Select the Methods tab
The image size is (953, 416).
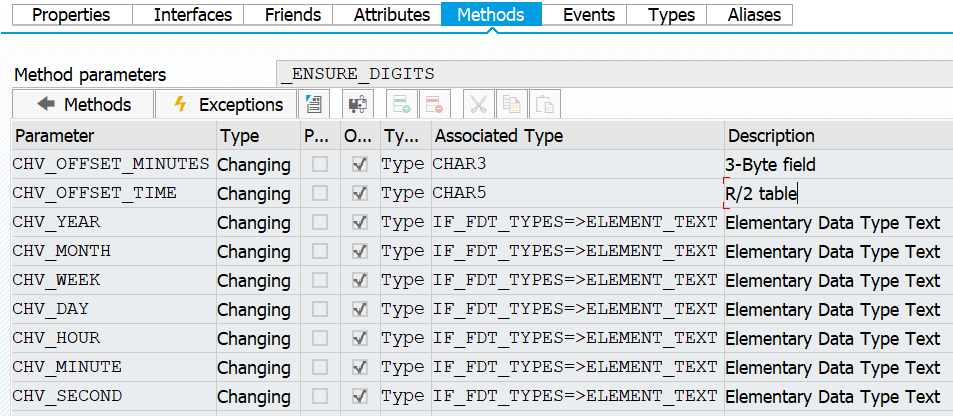491,15
